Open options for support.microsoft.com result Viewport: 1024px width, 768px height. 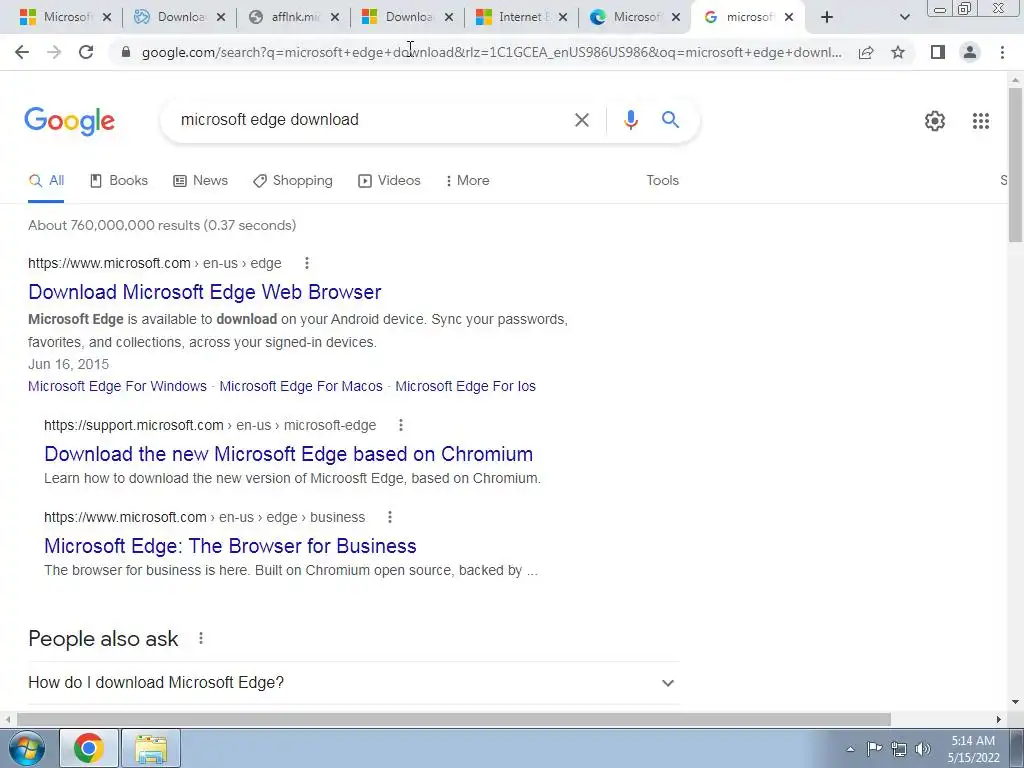[400, 425]
